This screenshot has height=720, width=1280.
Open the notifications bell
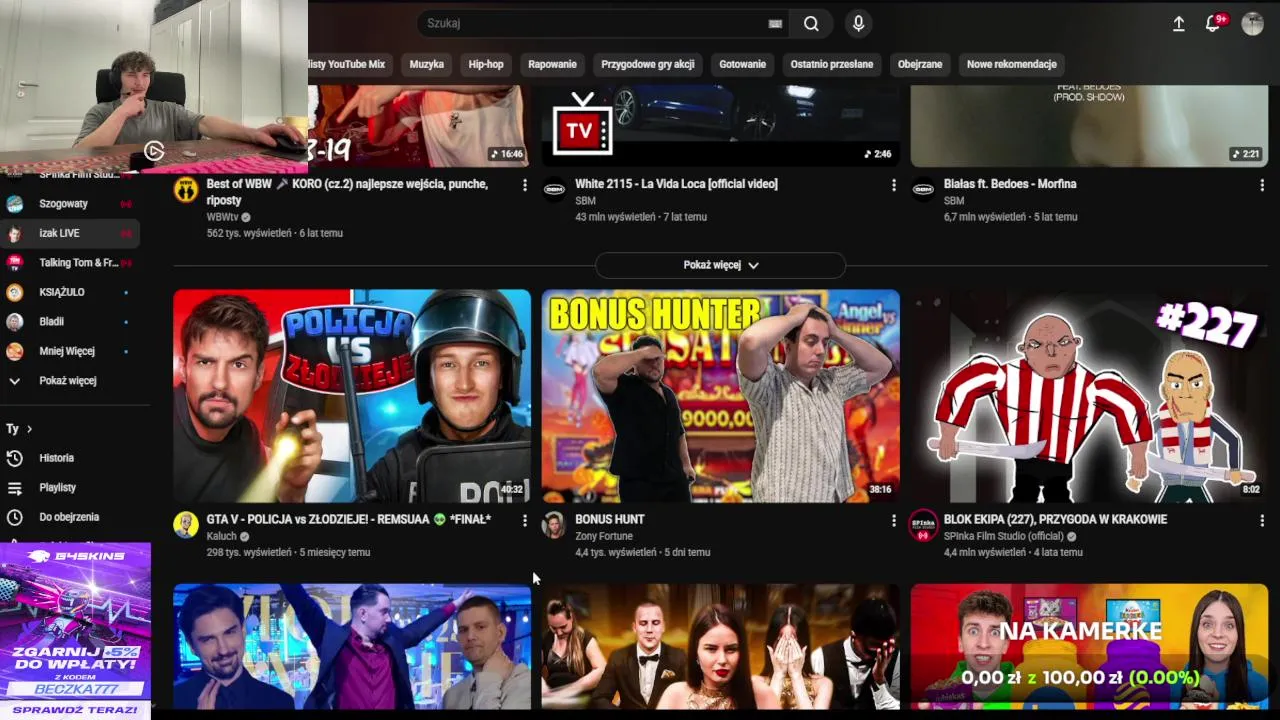1214,24
